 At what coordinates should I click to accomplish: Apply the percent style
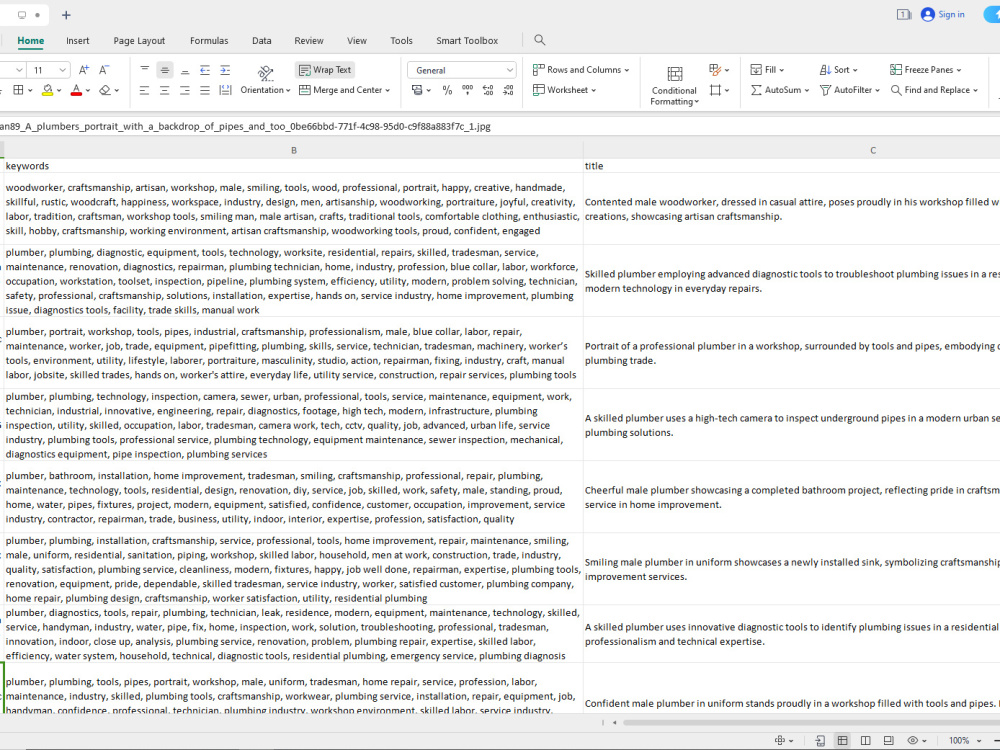tap(448, 91)
